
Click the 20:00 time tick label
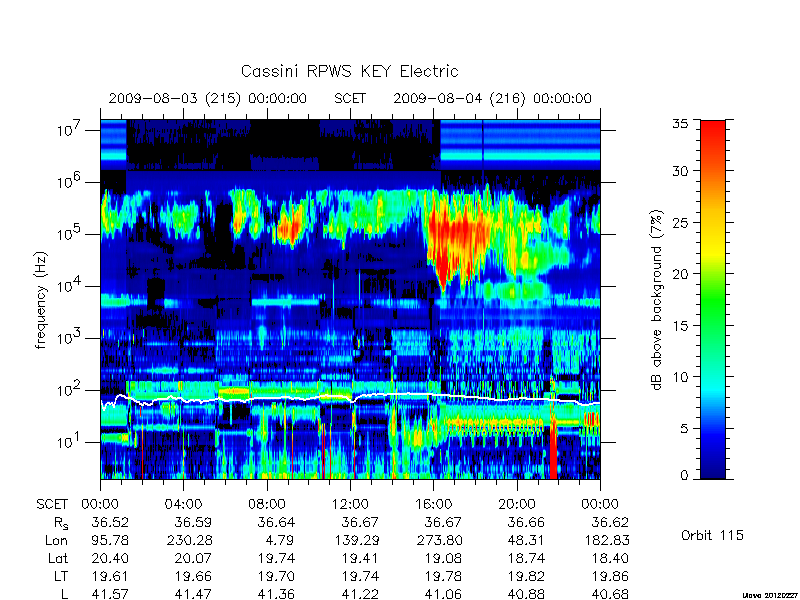(x=517, y=504)
